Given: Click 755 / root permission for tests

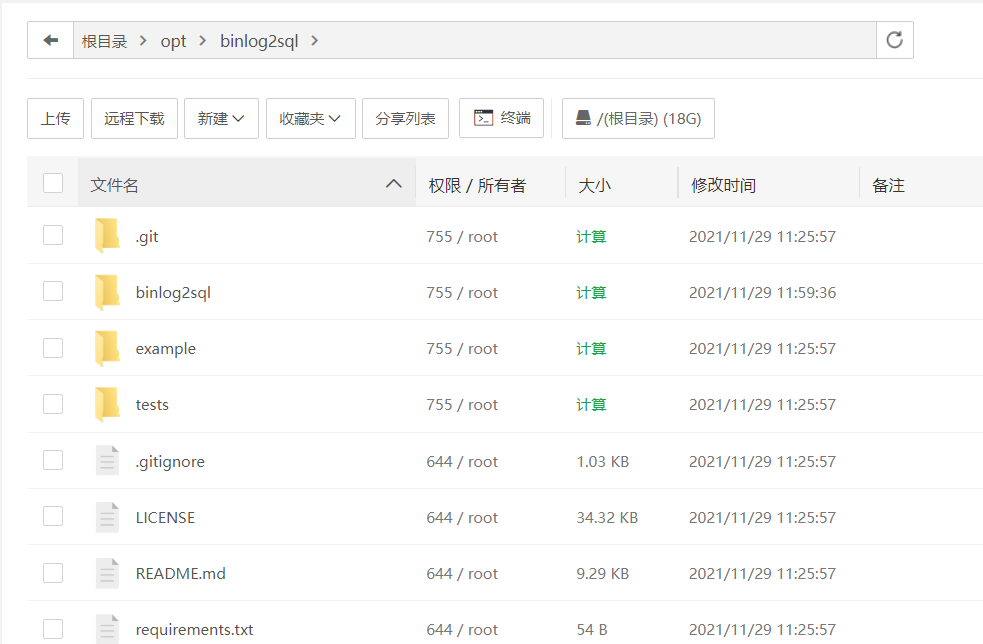Looking at the screenshot, I should tap(462, 405).
